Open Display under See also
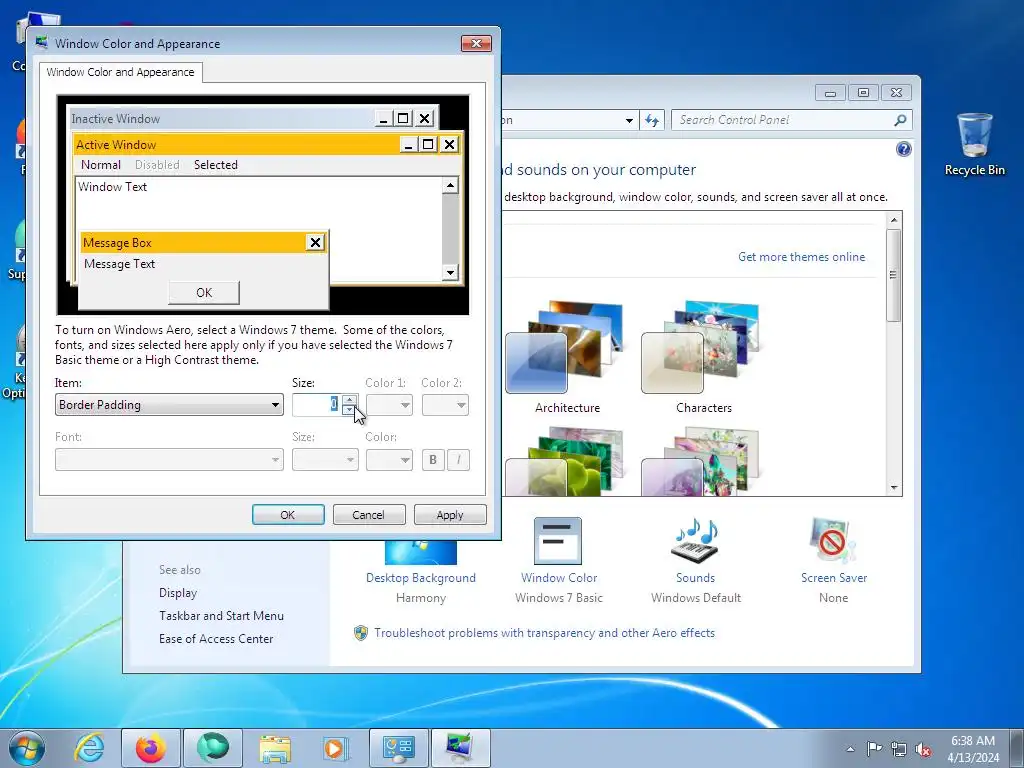Image resolution: width=1024 pixels, height=768 pixels. tap(178, 593)
